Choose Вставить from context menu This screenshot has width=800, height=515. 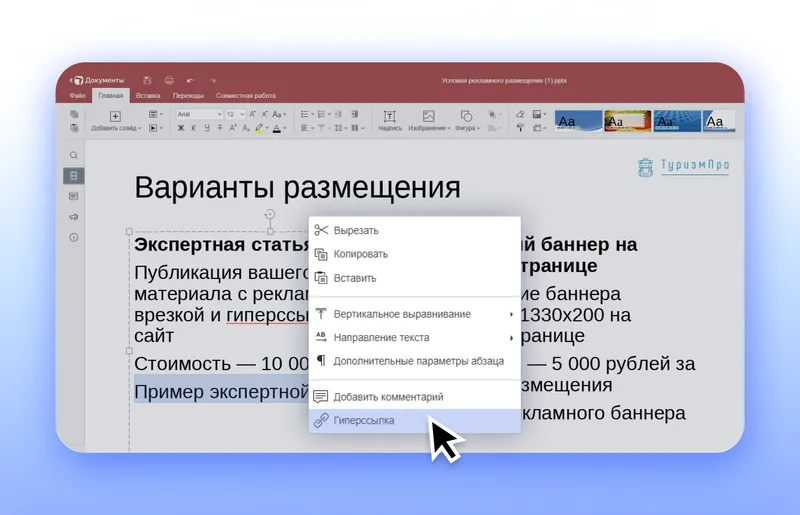[x=414, y=278]
